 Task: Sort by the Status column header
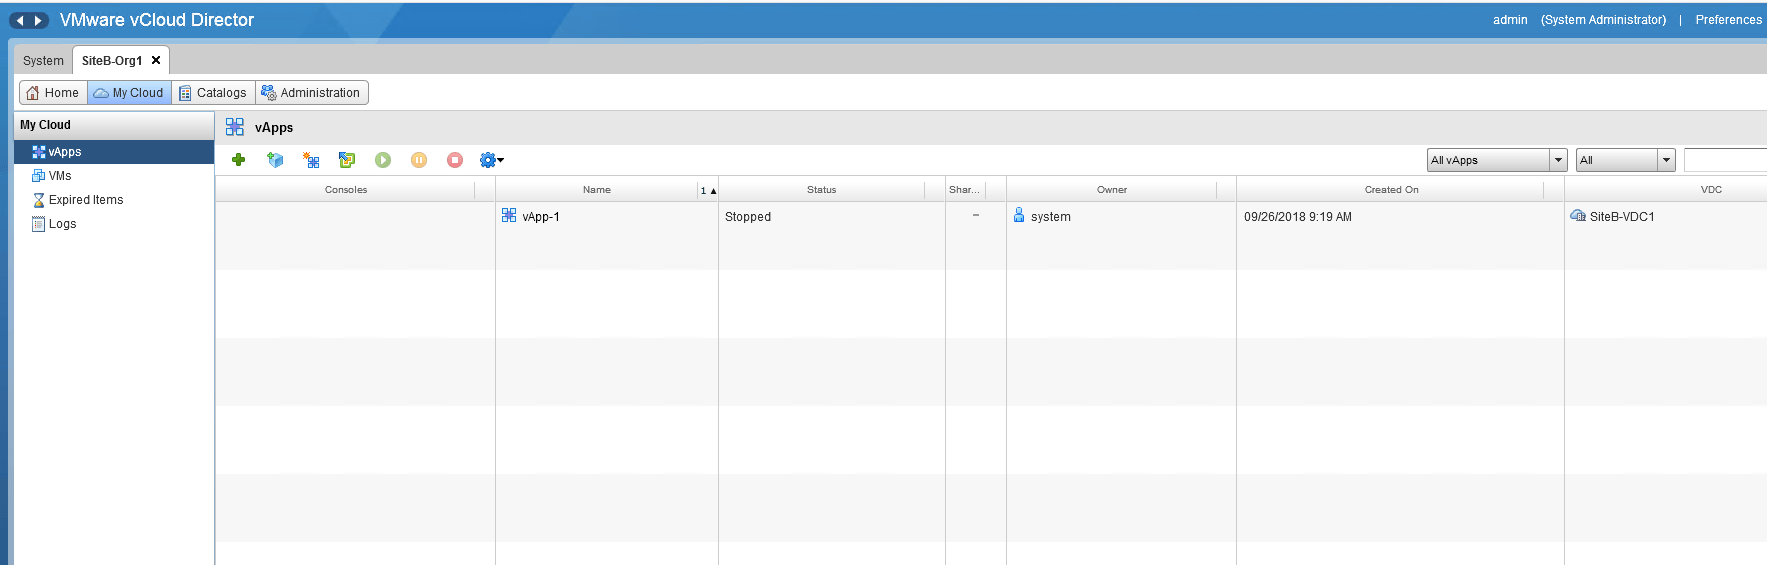tap(822, 190)
